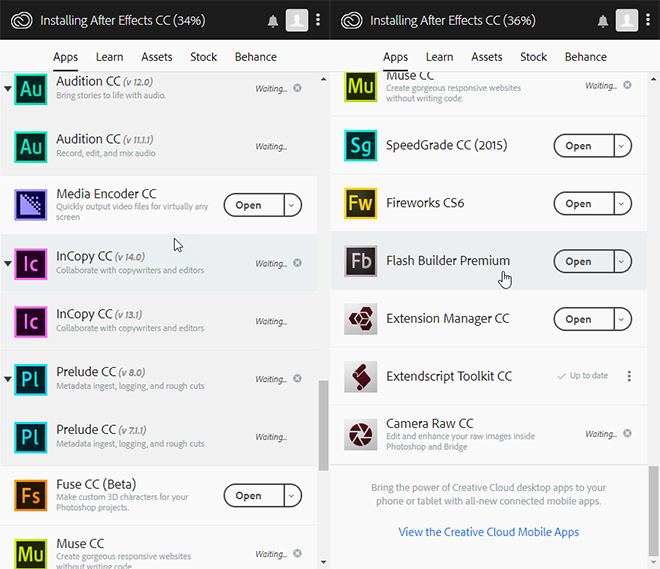
Task: Cancel the waiting Camera Raw CC install
Action: [627, 434]
